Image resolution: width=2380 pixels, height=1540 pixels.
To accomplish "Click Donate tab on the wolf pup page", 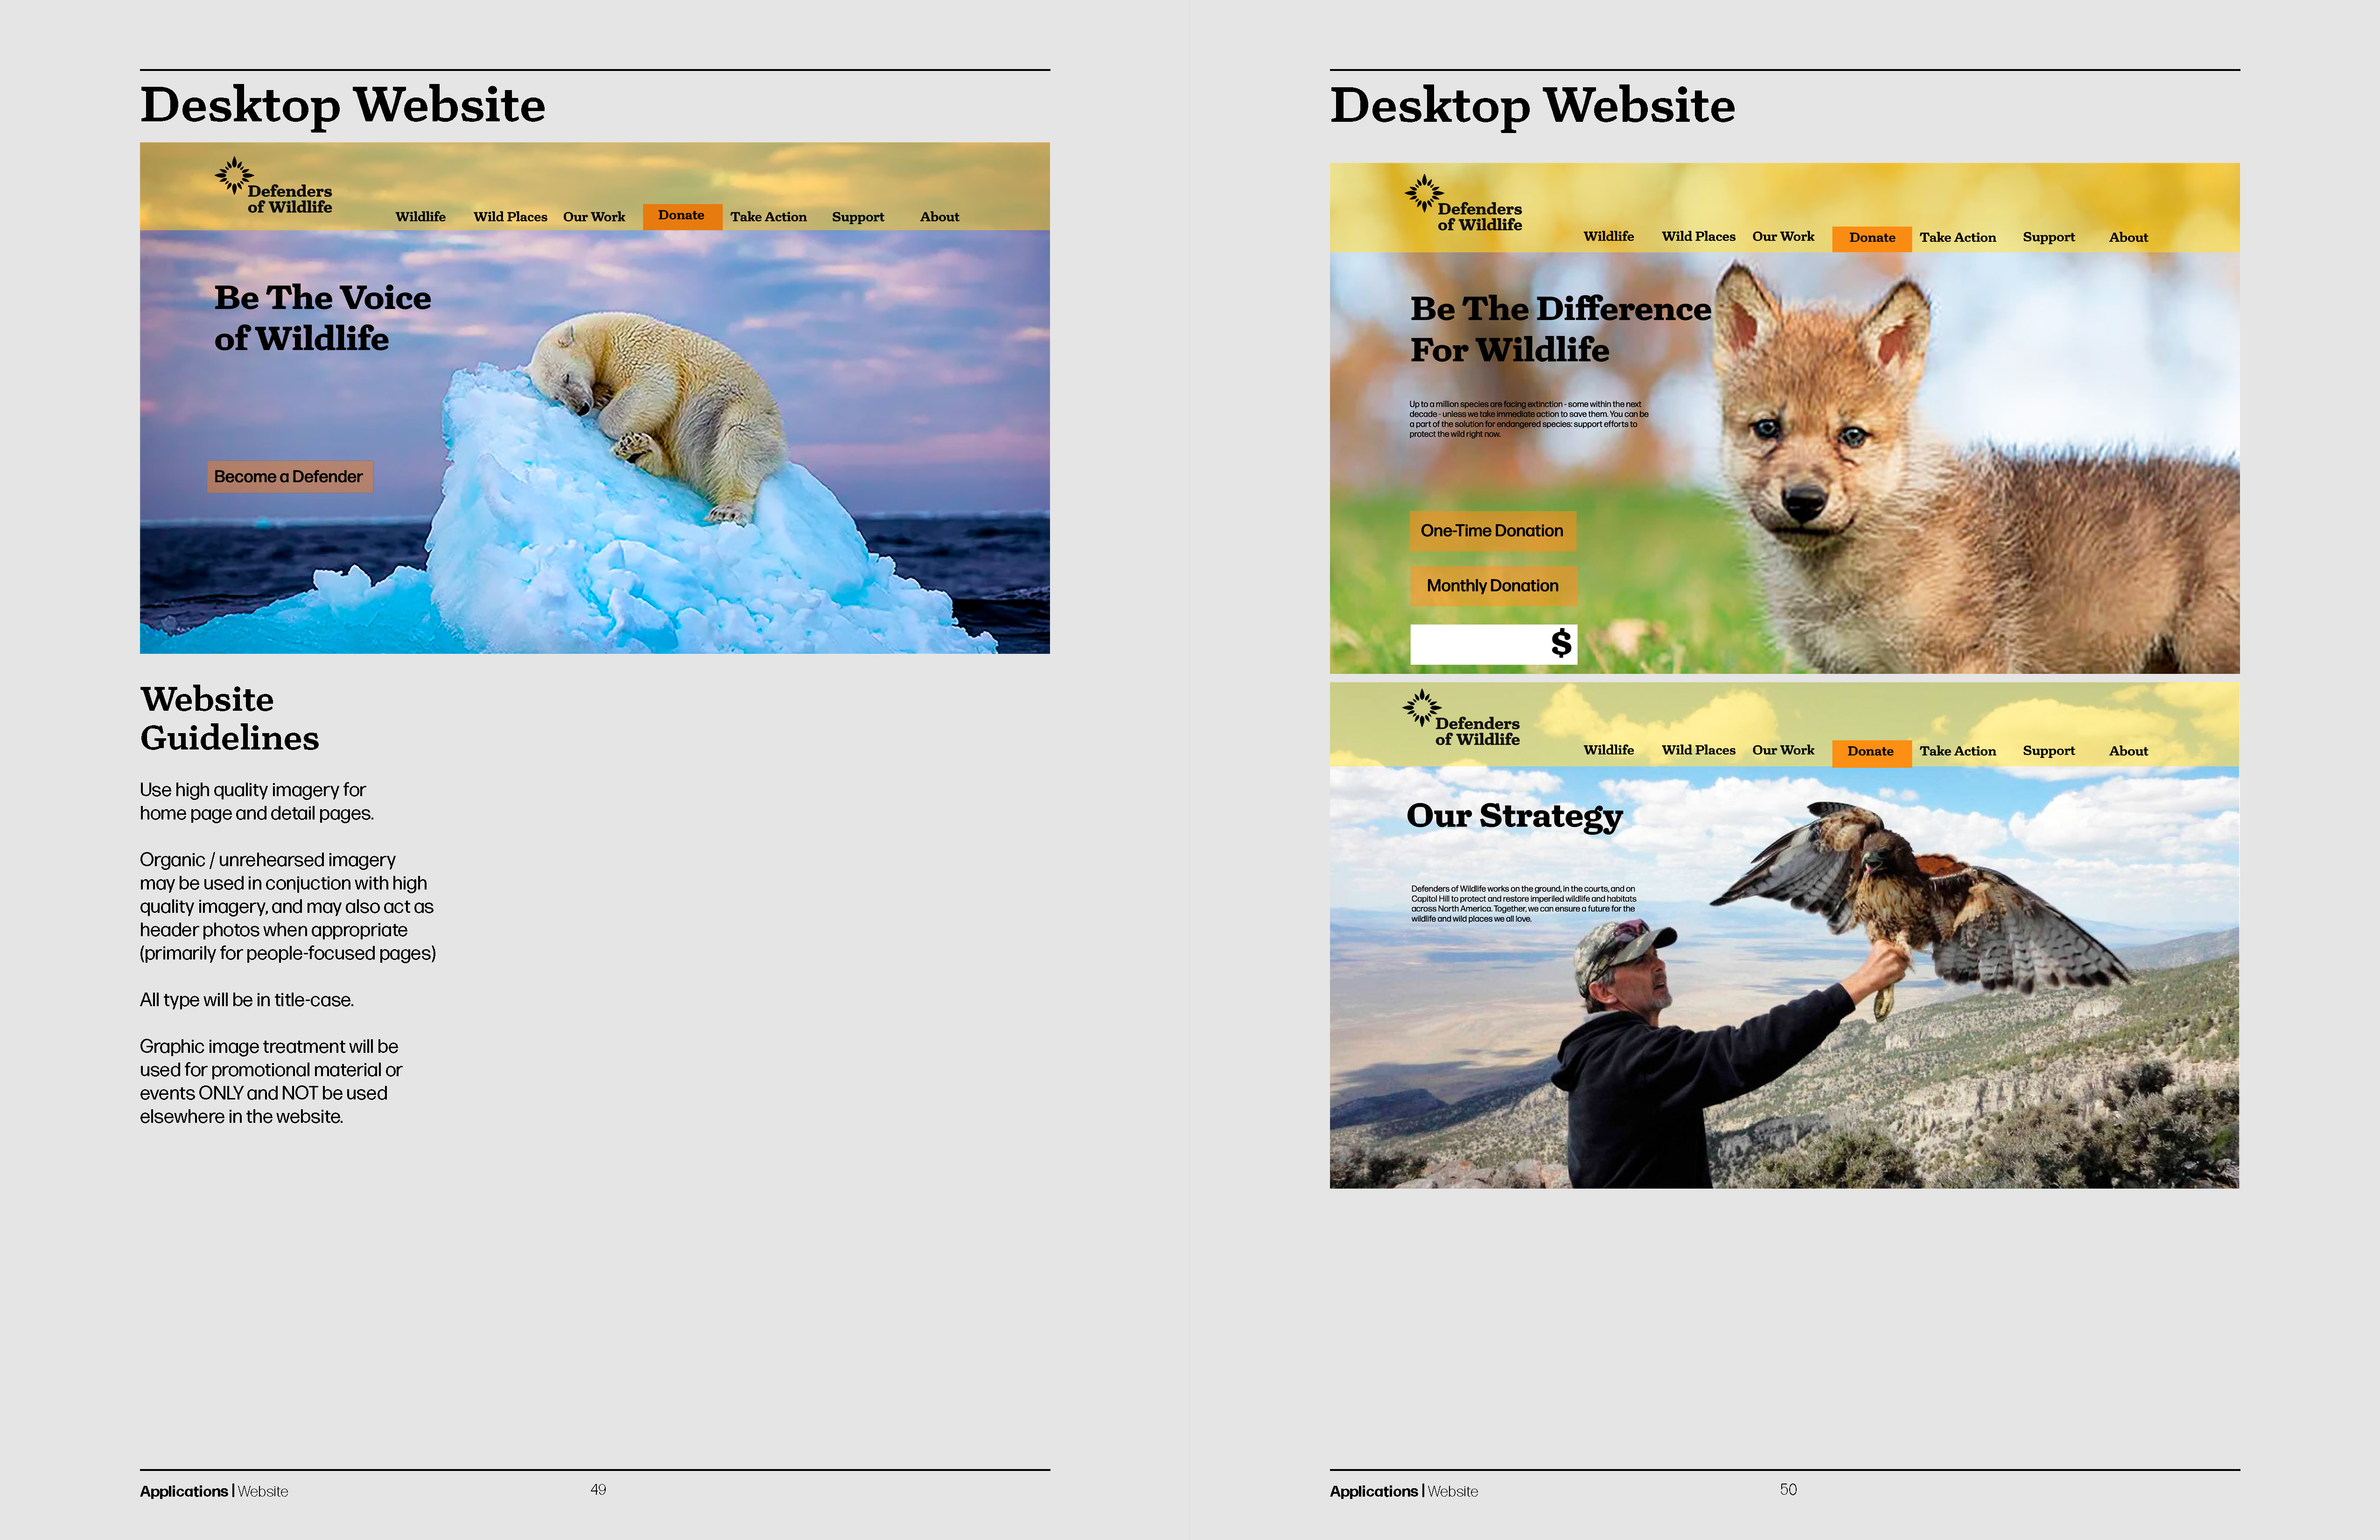I will 1871,238.
